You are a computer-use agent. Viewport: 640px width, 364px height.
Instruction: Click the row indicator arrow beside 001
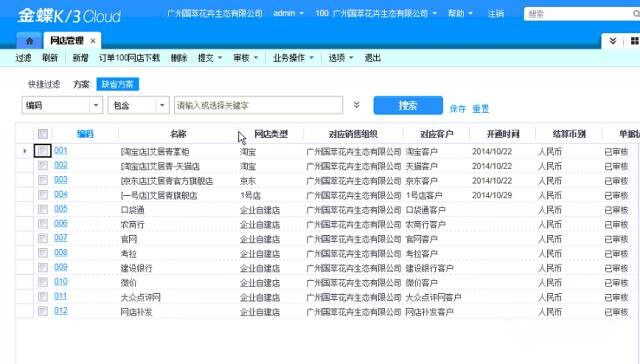point(25,151)
